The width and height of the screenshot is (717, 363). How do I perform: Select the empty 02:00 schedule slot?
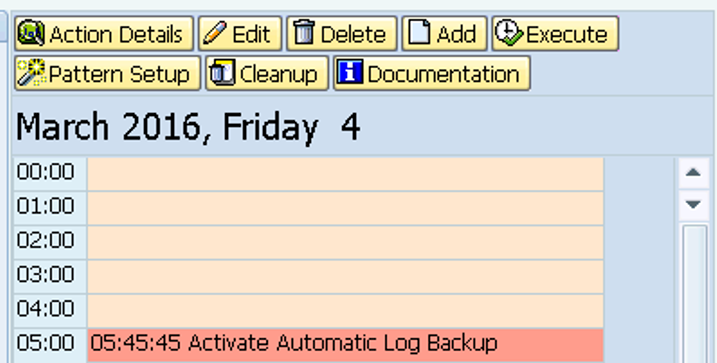(x=345, y=242)
